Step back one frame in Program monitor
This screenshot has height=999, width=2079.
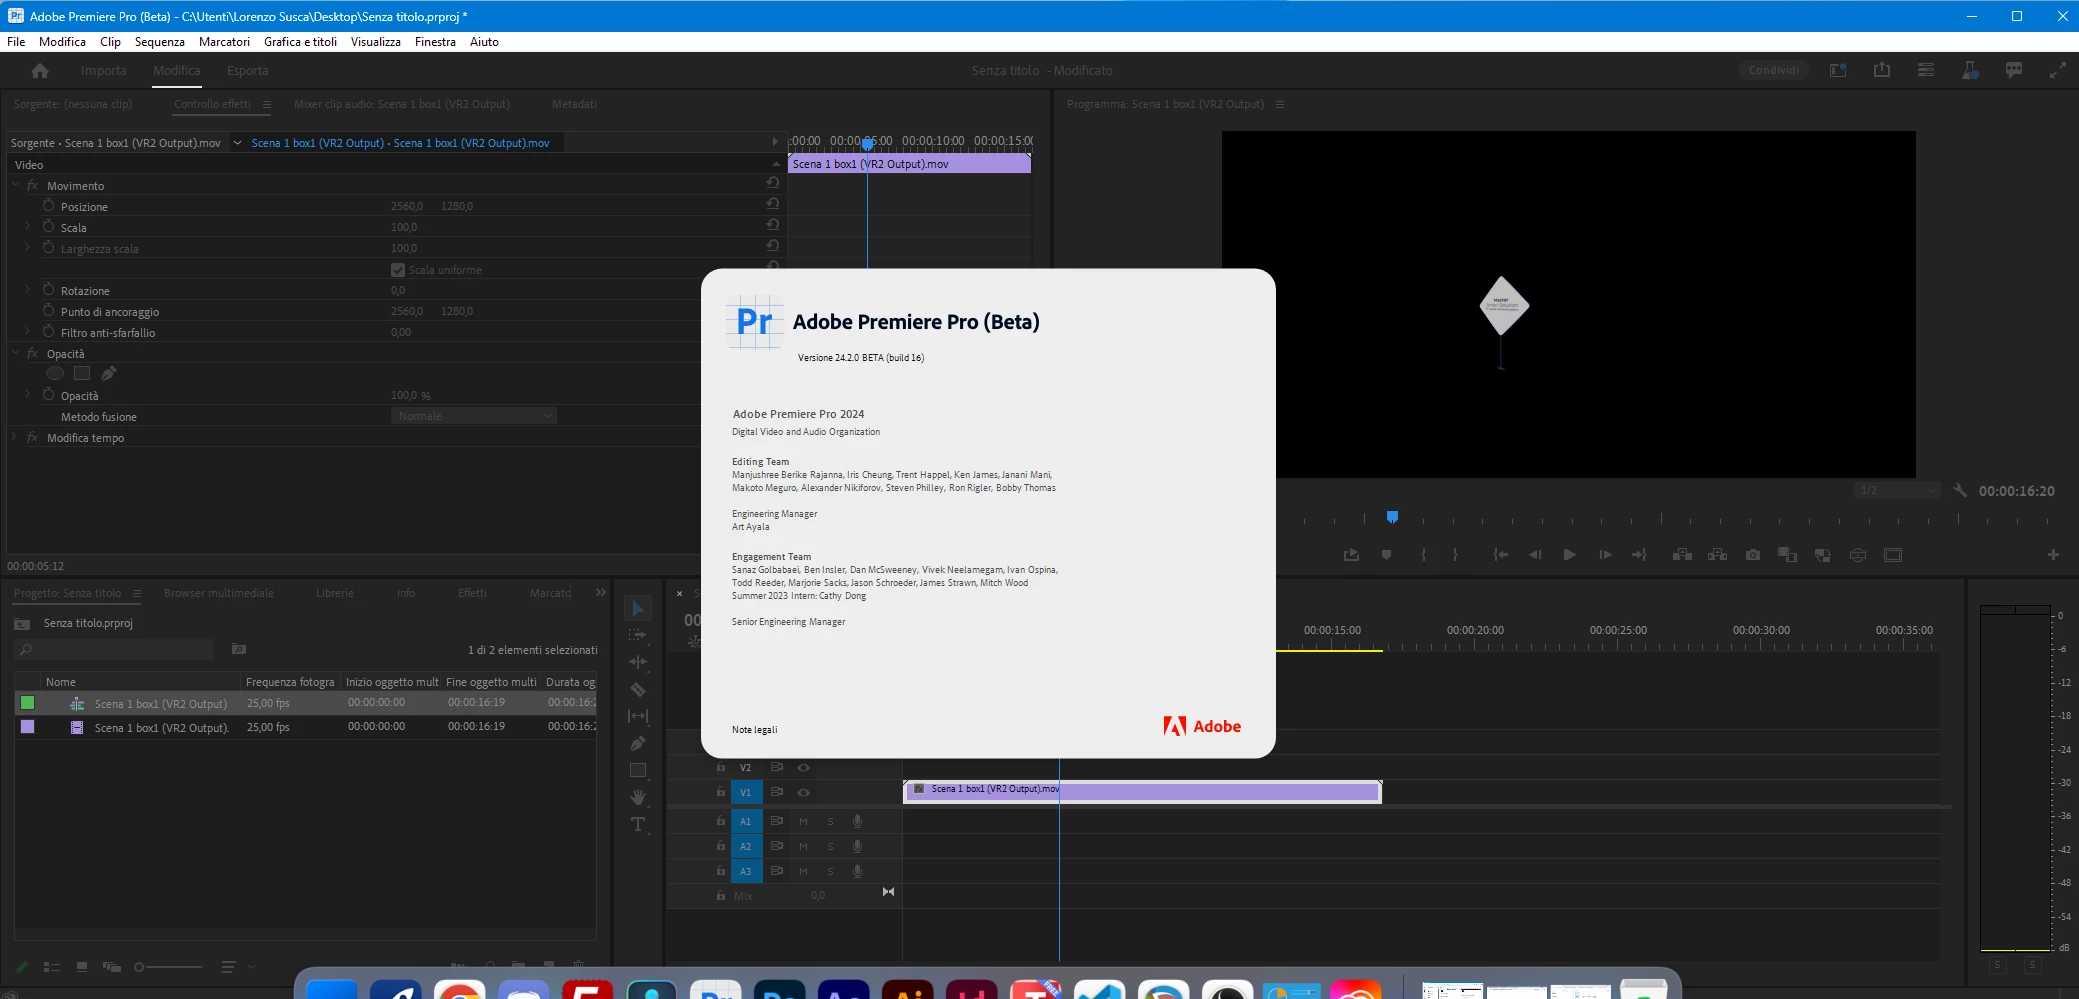tap(1535, 555)
